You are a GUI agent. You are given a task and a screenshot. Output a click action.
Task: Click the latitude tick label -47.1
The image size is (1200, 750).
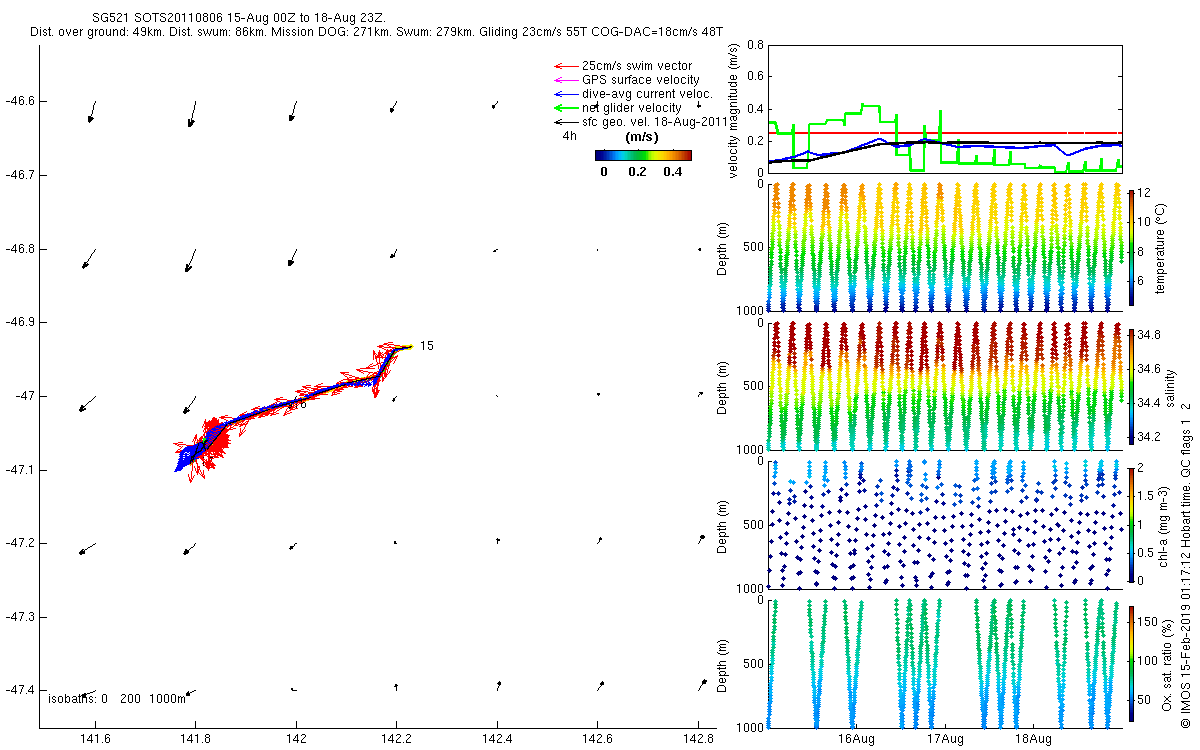click(x=18, y=470)
